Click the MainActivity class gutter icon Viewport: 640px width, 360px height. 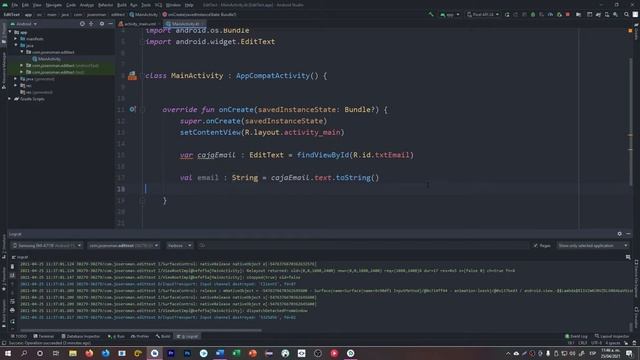pos(132,76)
